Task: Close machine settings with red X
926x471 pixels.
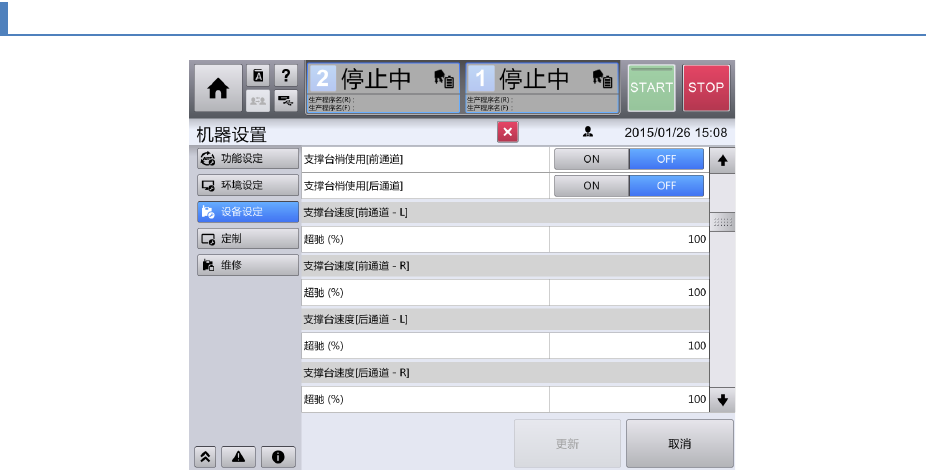Action: pyautogui.click(x=508, y=132)
